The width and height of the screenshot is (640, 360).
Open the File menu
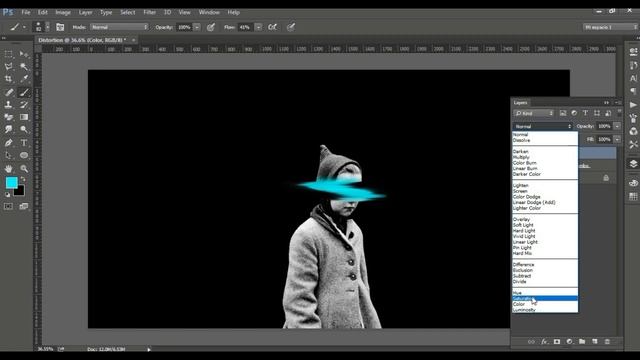26,12
